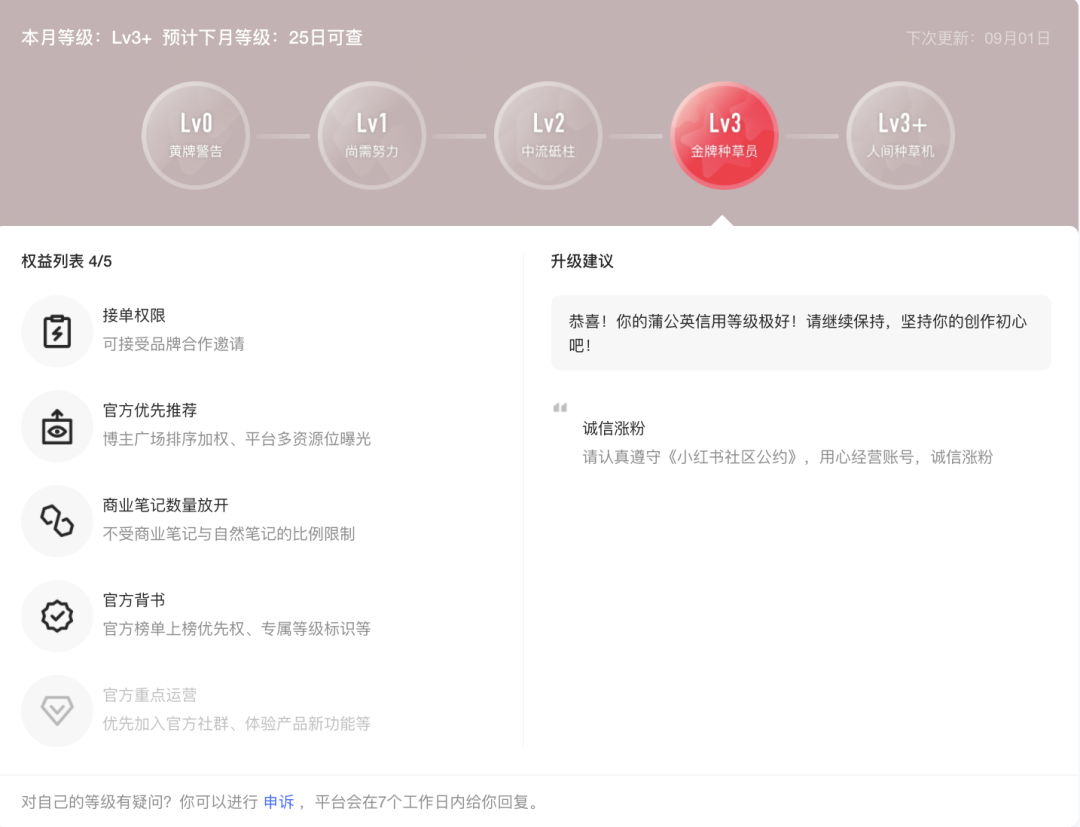Viewport: 1080px width, 827px height.
Task: Select the Lv1 尚需努力 level badge
Action: (x=372, y=135)
